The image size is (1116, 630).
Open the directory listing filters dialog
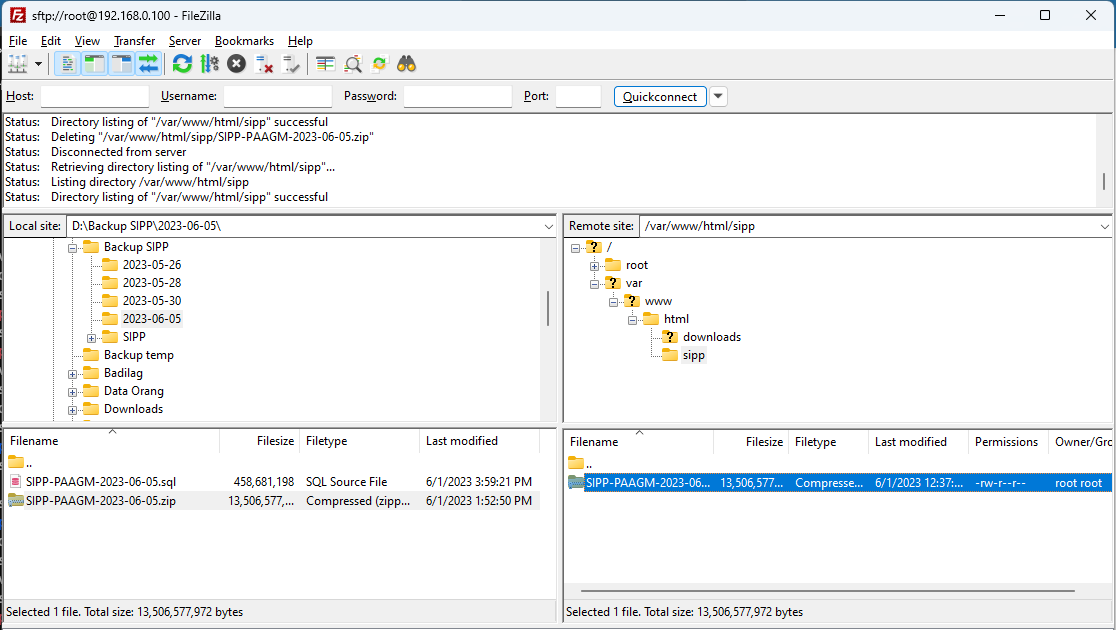(x=325, y=64)
